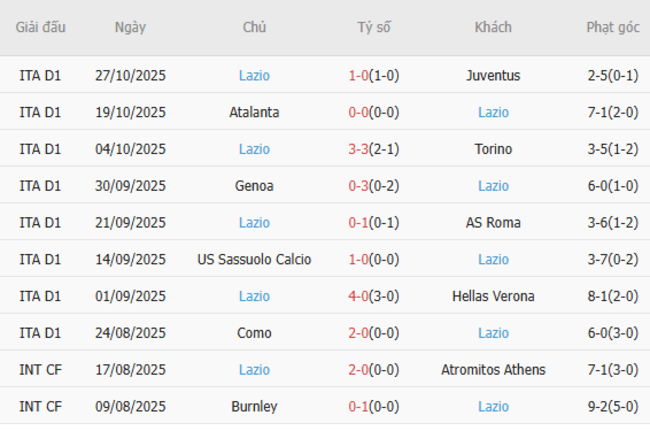650x431 pixels.
Task: Click the Como team name
Action: point(254,333)
